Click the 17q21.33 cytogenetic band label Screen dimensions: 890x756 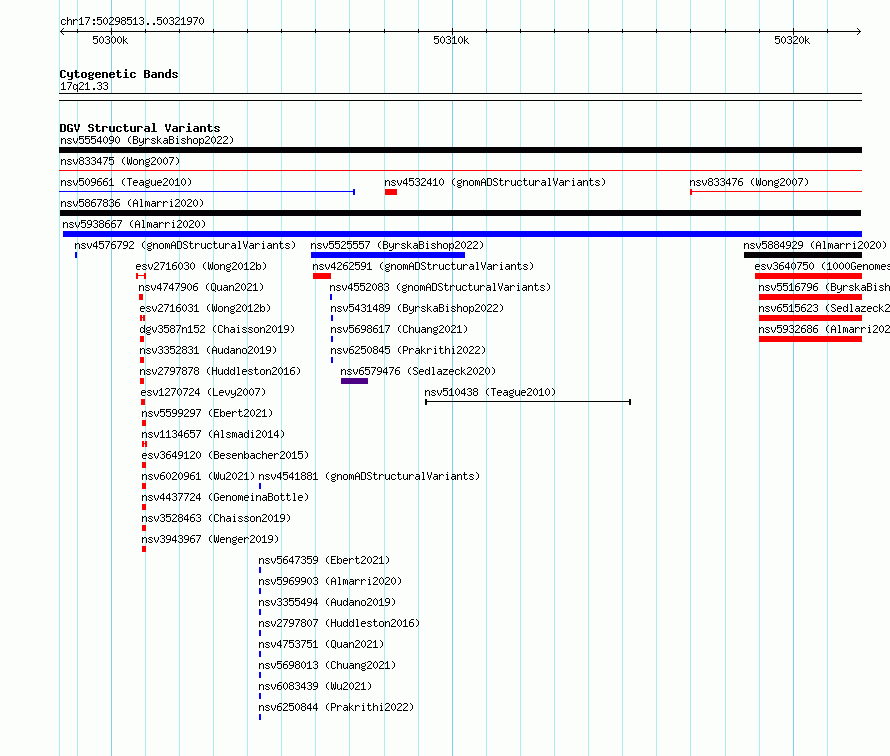tap(84, 86)
